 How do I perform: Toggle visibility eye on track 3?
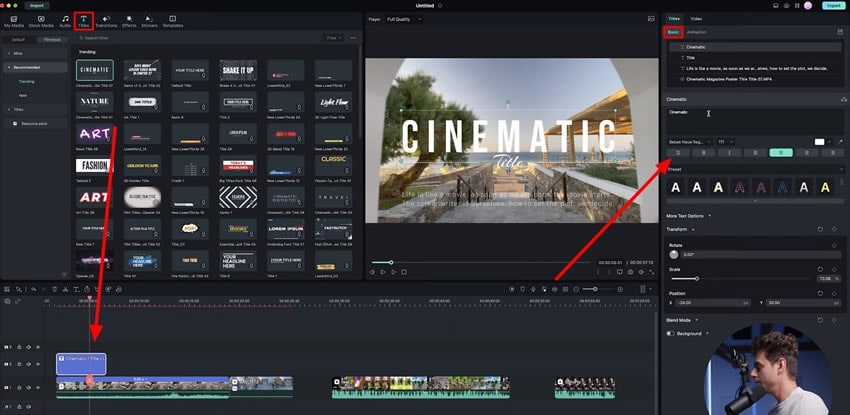[38, 347]
